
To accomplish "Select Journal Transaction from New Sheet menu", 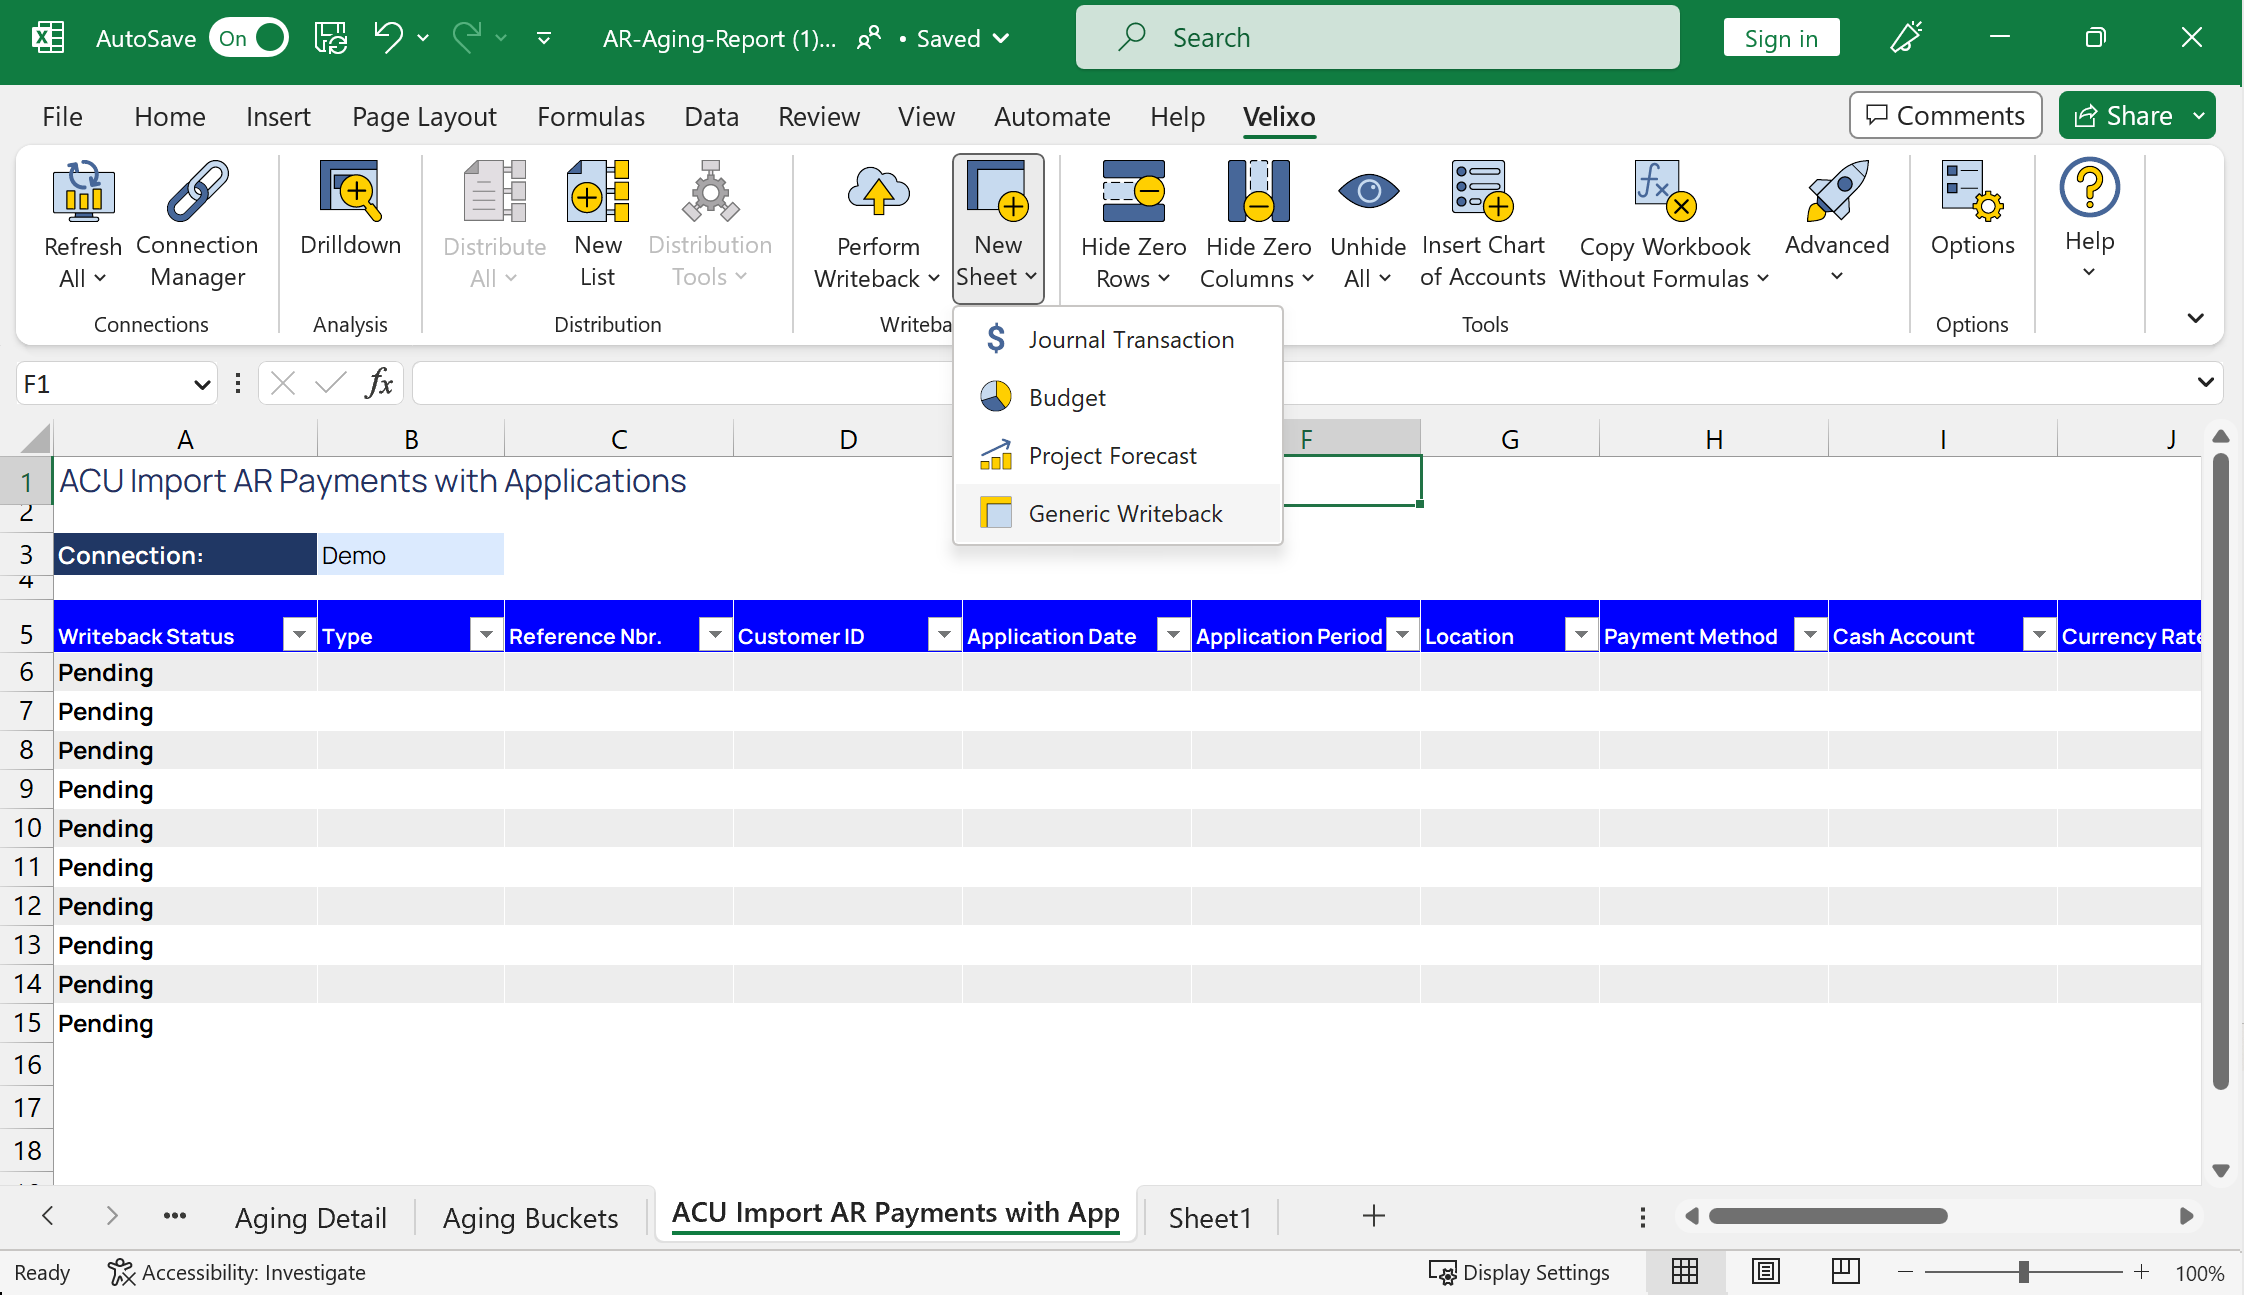I will (x=1117, y=339).
